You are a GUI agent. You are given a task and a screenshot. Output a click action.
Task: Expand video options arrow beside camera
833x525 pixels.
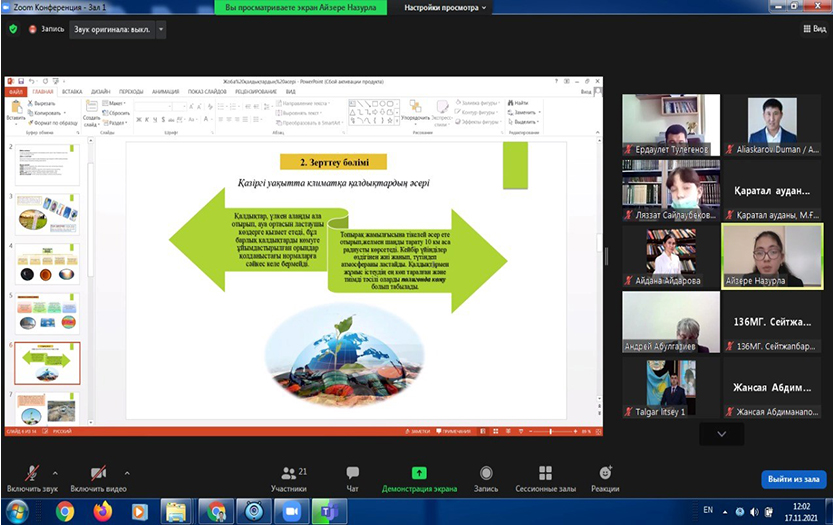click(x=126, y=473)
